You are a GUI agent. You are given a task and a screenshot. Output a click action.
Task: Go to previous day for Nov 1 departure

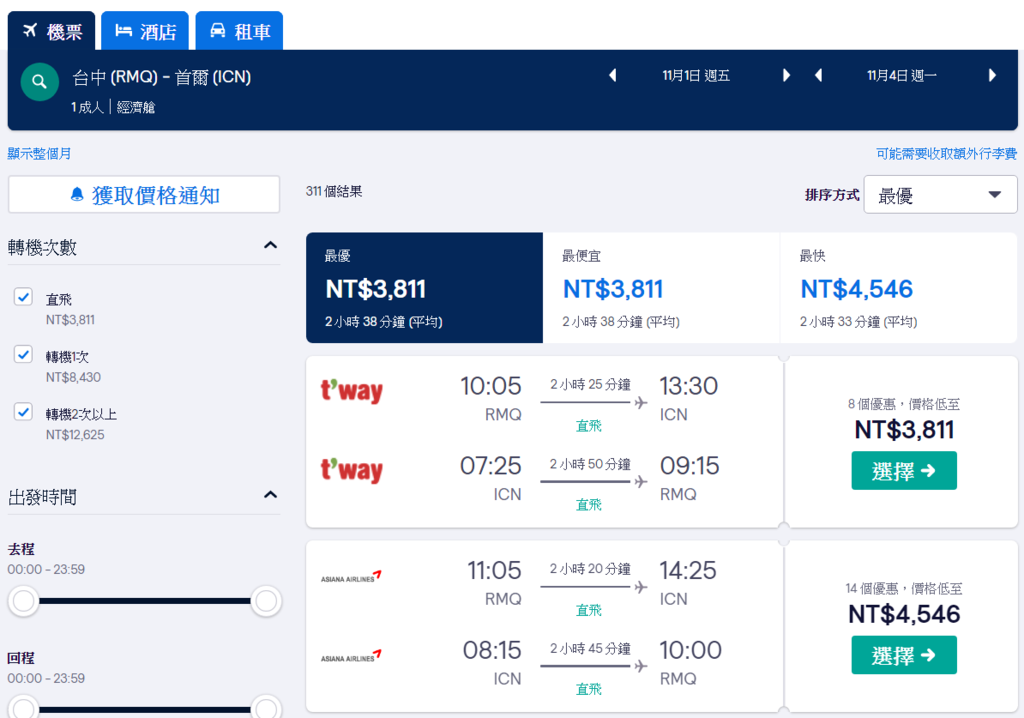(x=613, y=75)
